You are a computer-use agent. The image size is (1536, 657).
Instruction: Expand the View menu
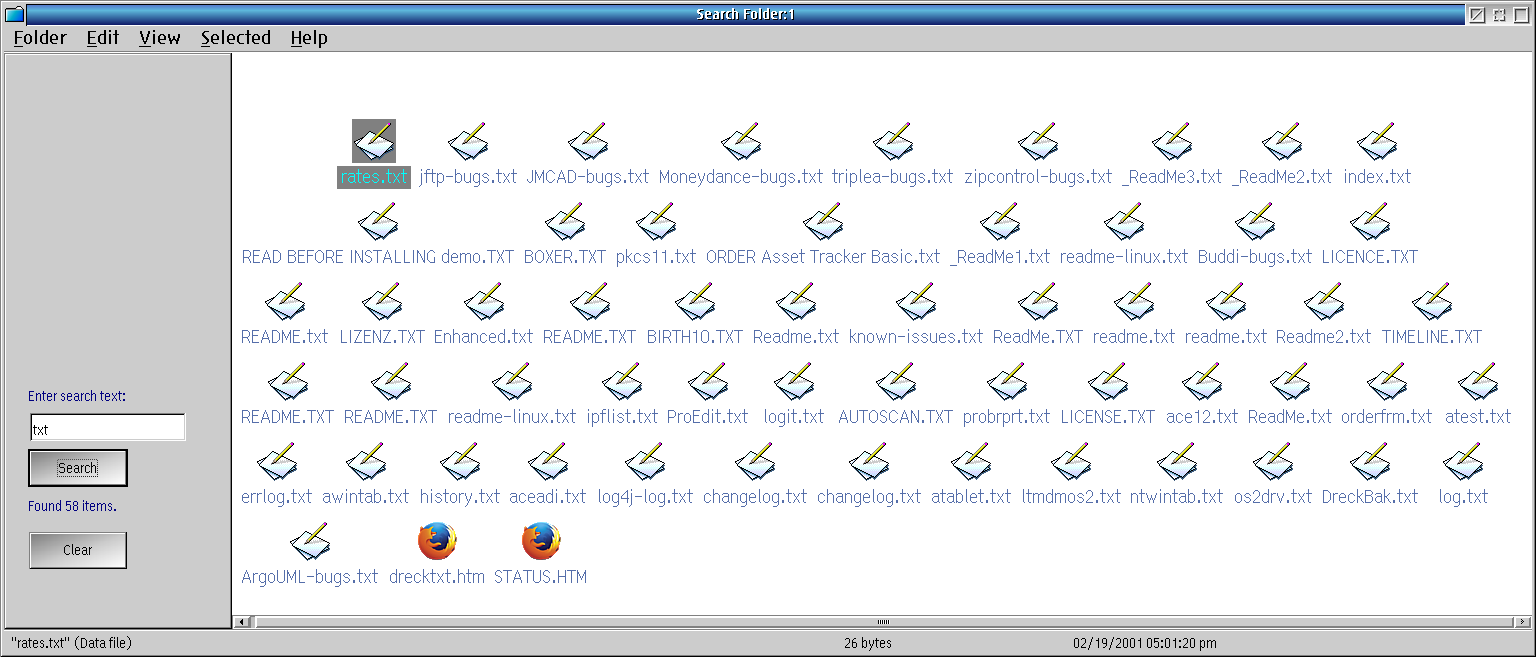coord(160,38)
